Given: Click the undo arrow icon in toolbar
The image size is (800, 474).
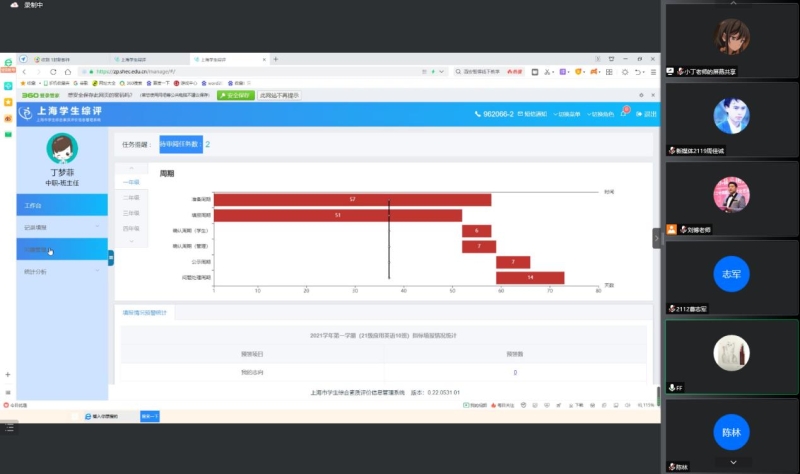Looking at the screenshot, I should pyautogui.click(x=638, y=72).
